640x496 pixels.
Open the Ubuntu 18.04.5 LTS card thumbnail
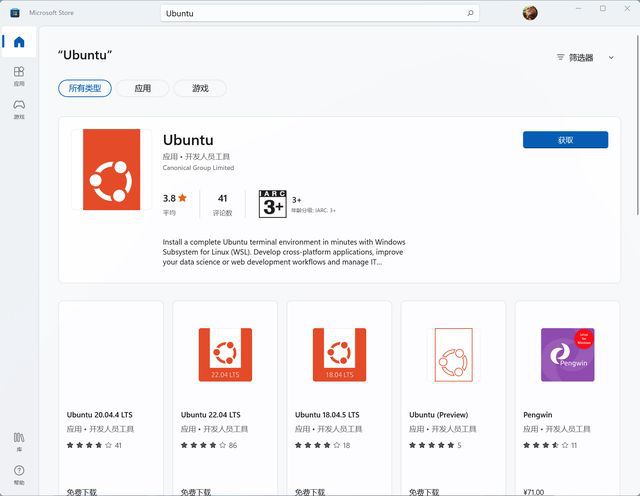click(339, 355)
